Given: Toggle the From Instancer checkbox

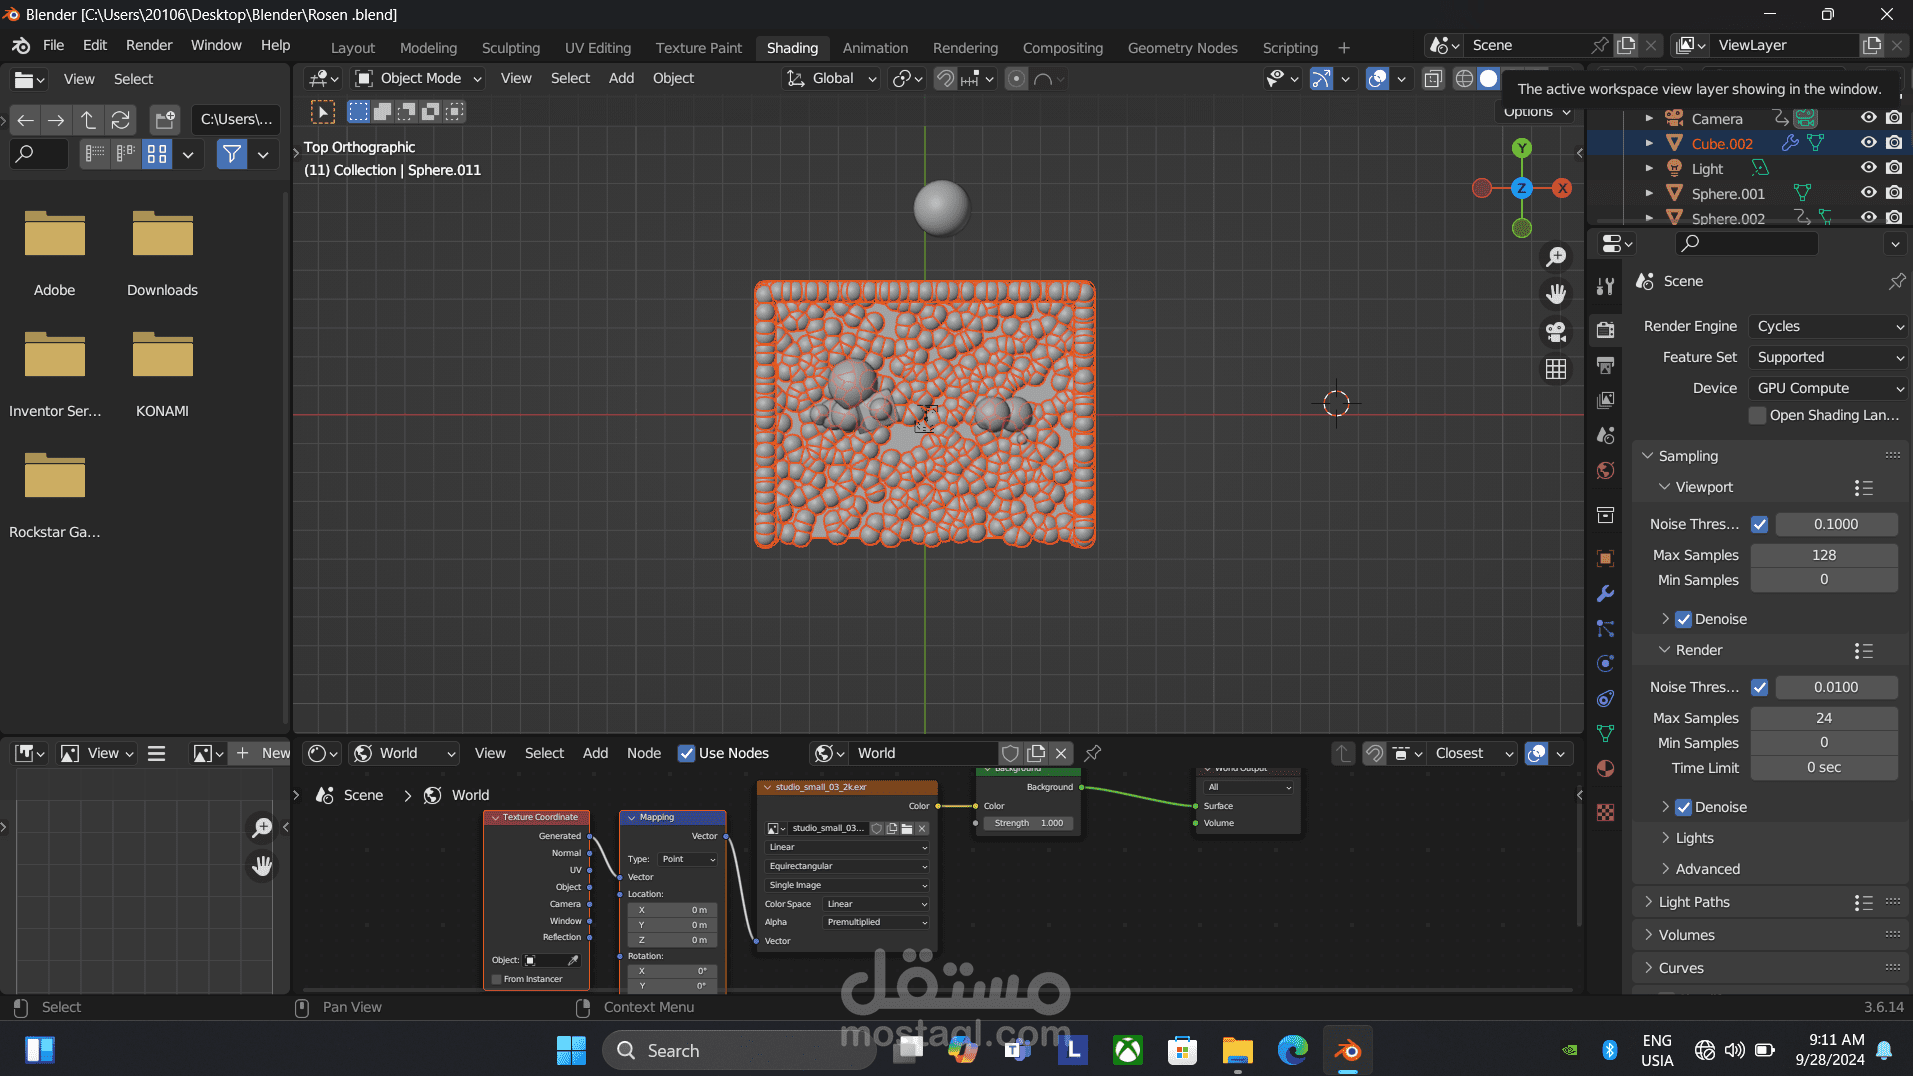Looking at the screenshot, I should pyautogui.click(x=497, y=979).
